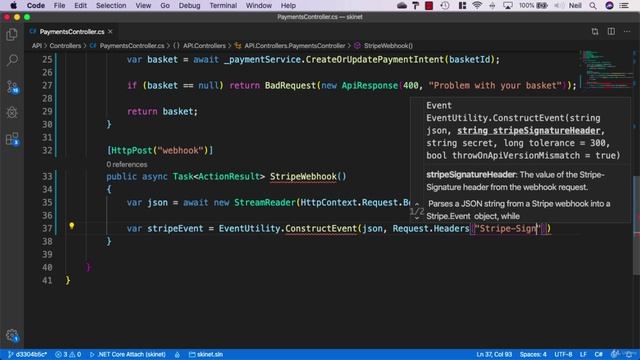Click the 0 references code lens
Viewport: 640px width, 360px height.
point(127,164)
